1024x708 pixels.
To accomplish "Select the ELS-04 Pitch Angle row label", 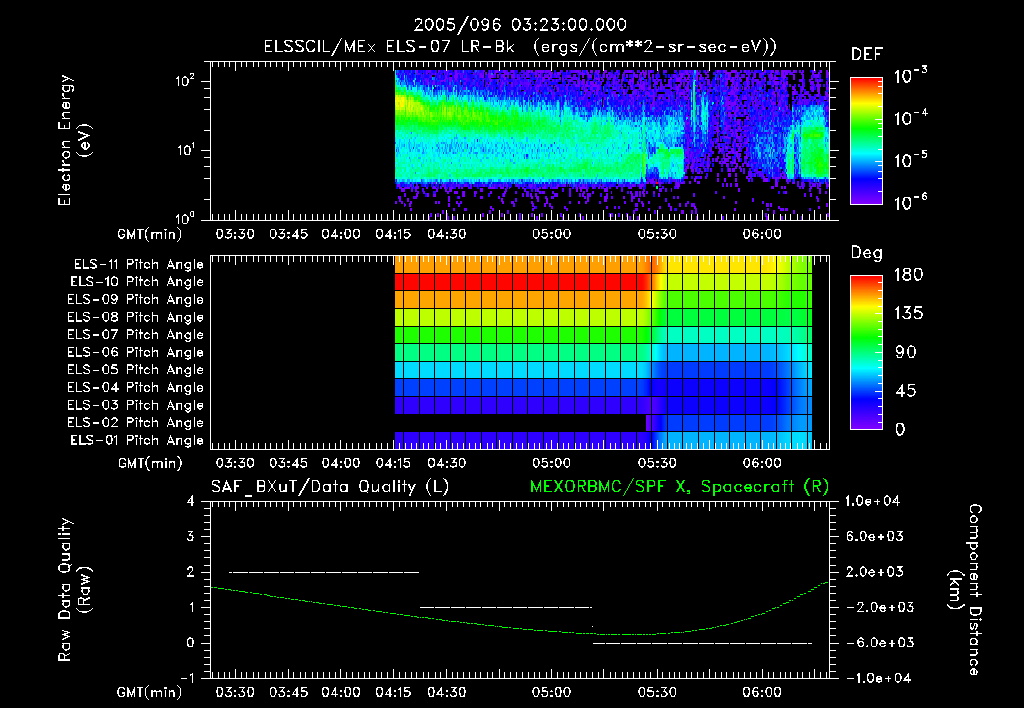I will pos(135,387).
